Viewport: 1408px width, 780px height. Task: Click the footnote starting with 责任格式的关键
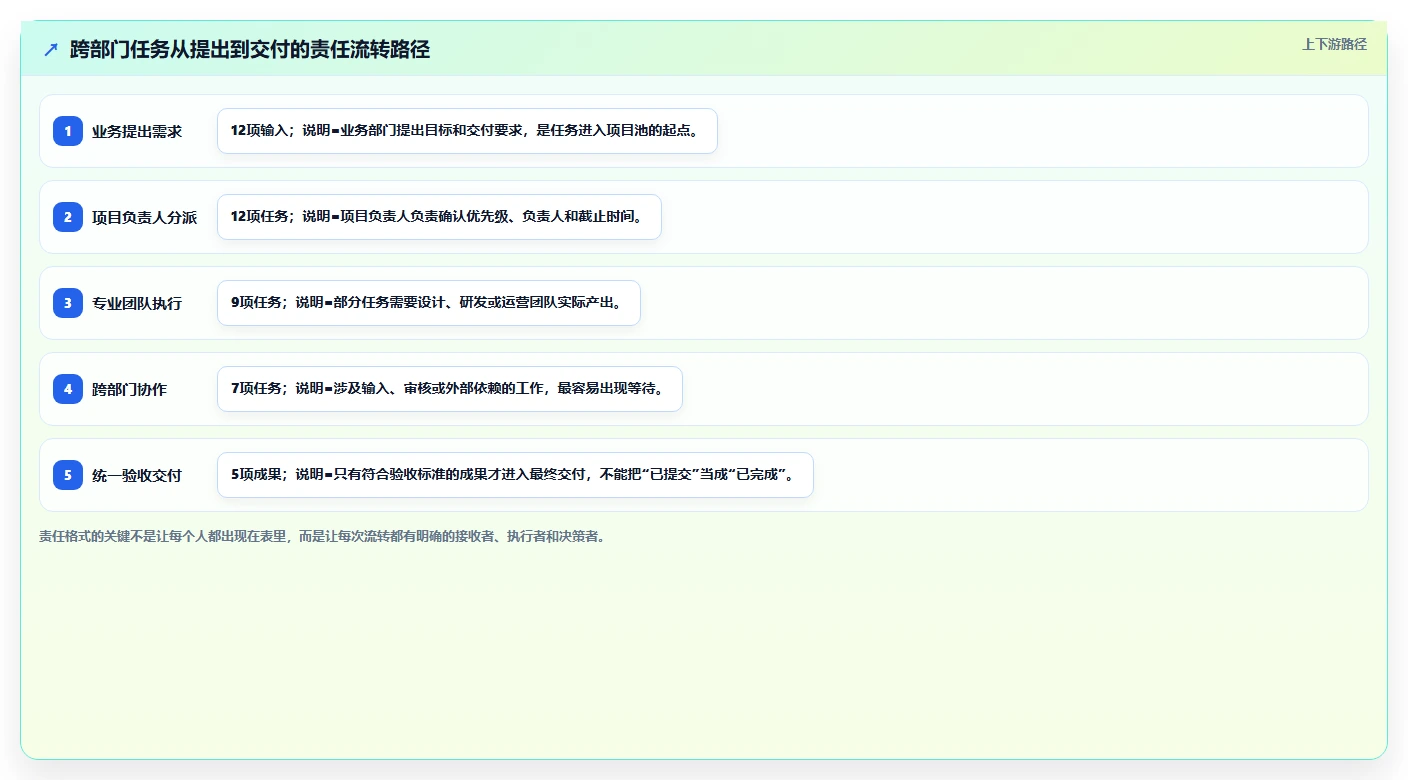pos(322,536)
